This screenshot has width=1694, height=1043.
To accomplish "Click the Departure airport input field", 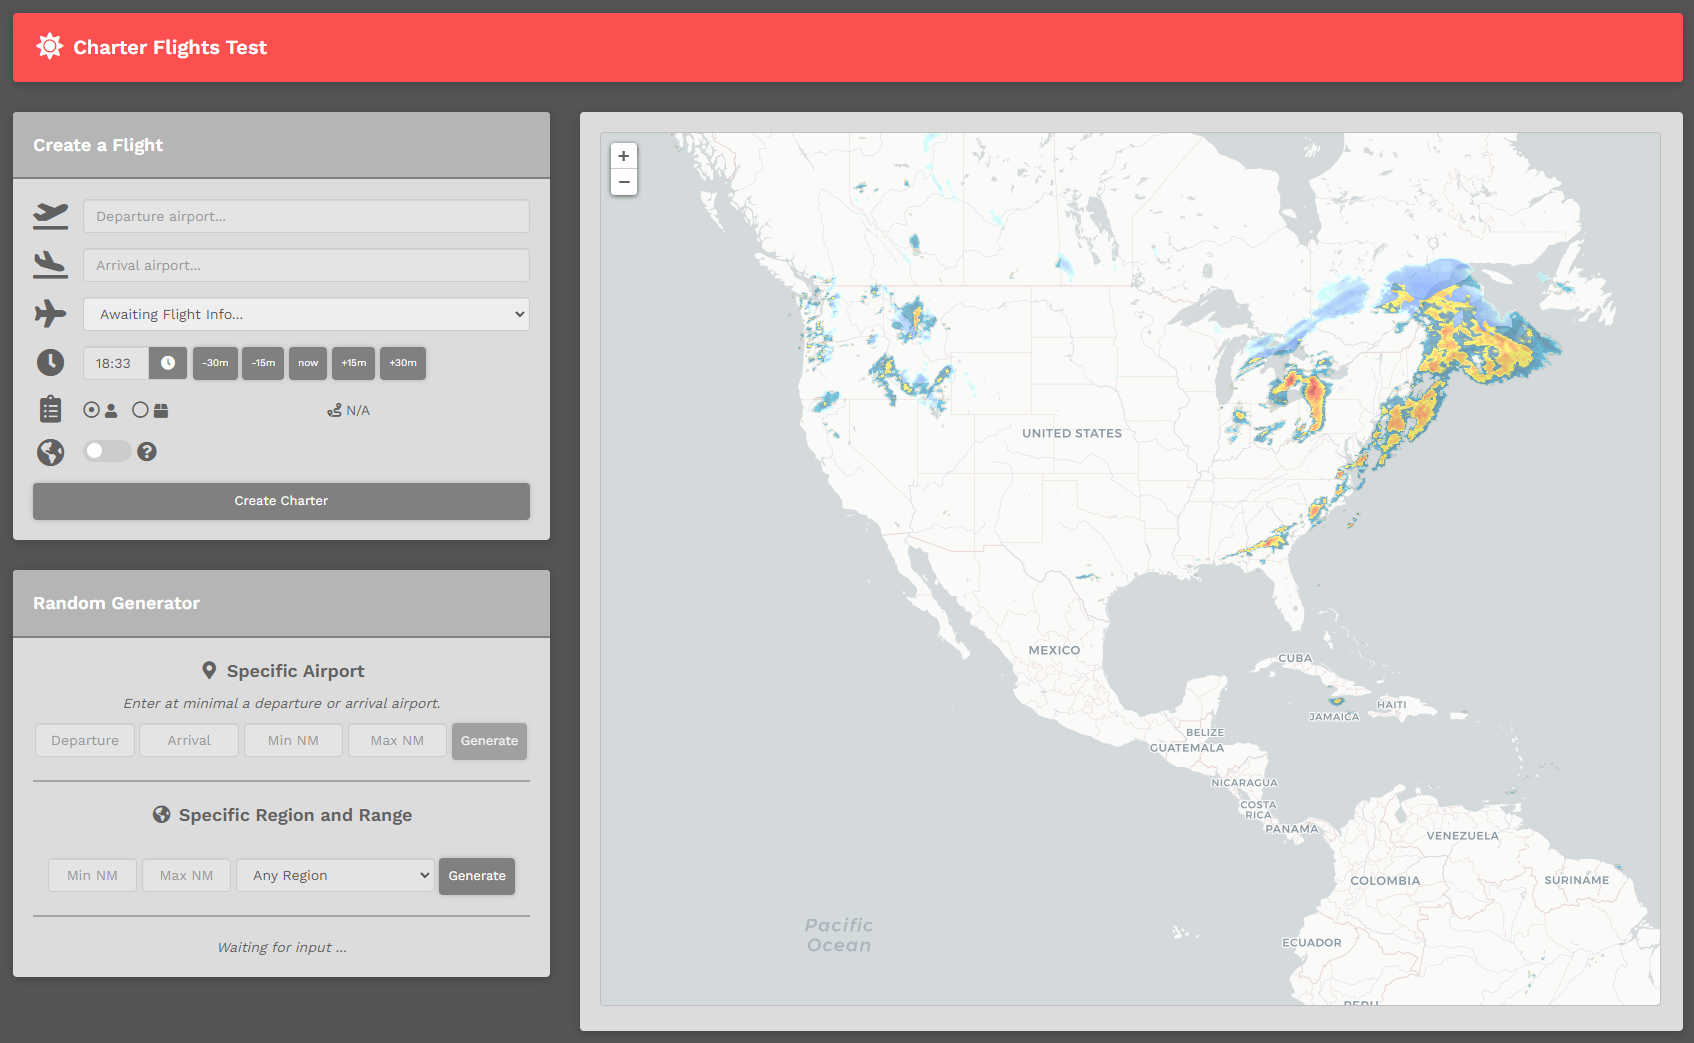I will (x=306, y=216).
